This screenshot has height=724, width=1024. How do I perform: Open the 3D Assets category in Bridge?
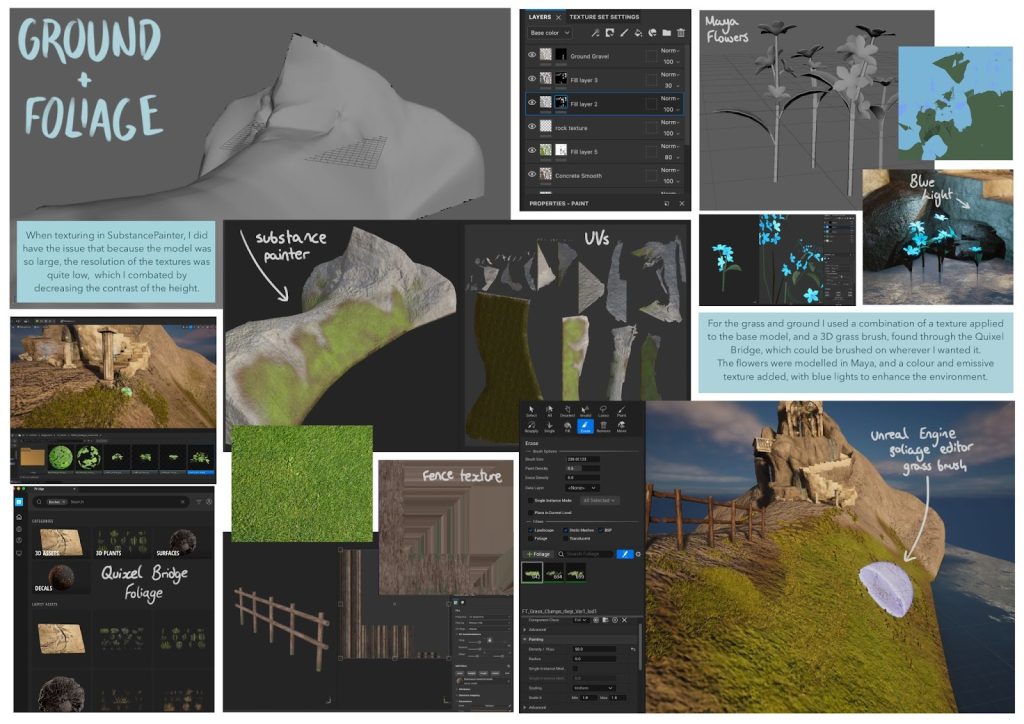pyautogui.click(x=60, y=543)
